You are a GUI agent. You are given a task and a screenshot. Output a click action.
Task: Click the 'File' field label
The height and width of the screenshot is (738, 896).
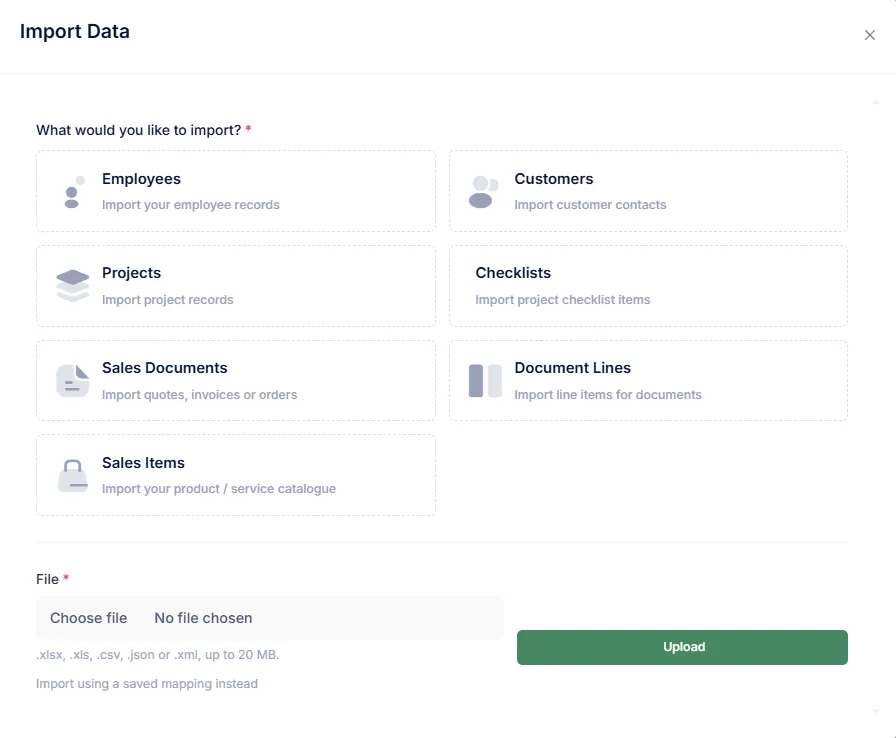(47, 579)
